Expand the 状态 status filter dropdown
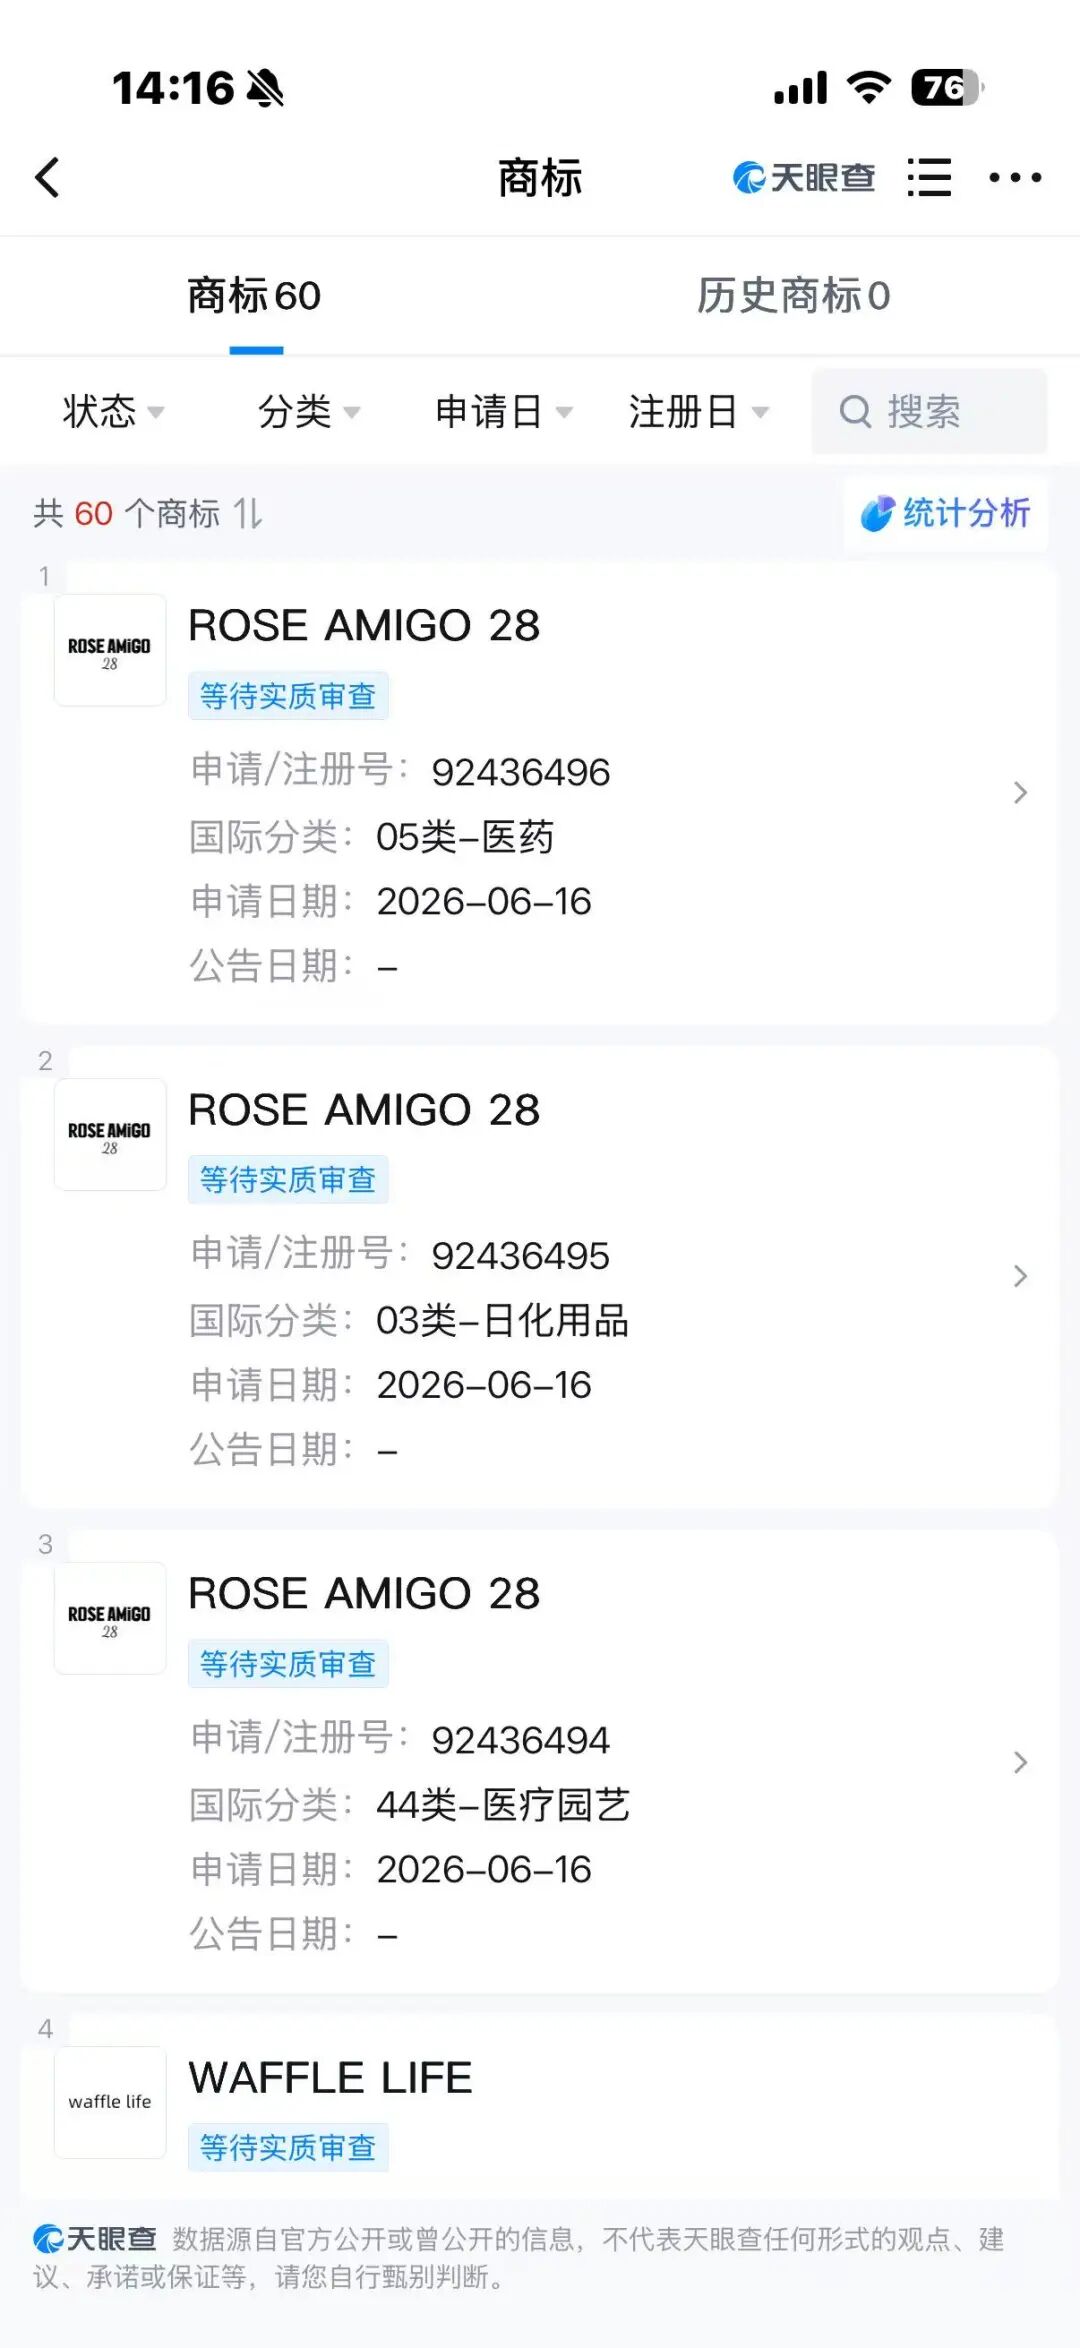1080x2348 pixels. point(113,411)
